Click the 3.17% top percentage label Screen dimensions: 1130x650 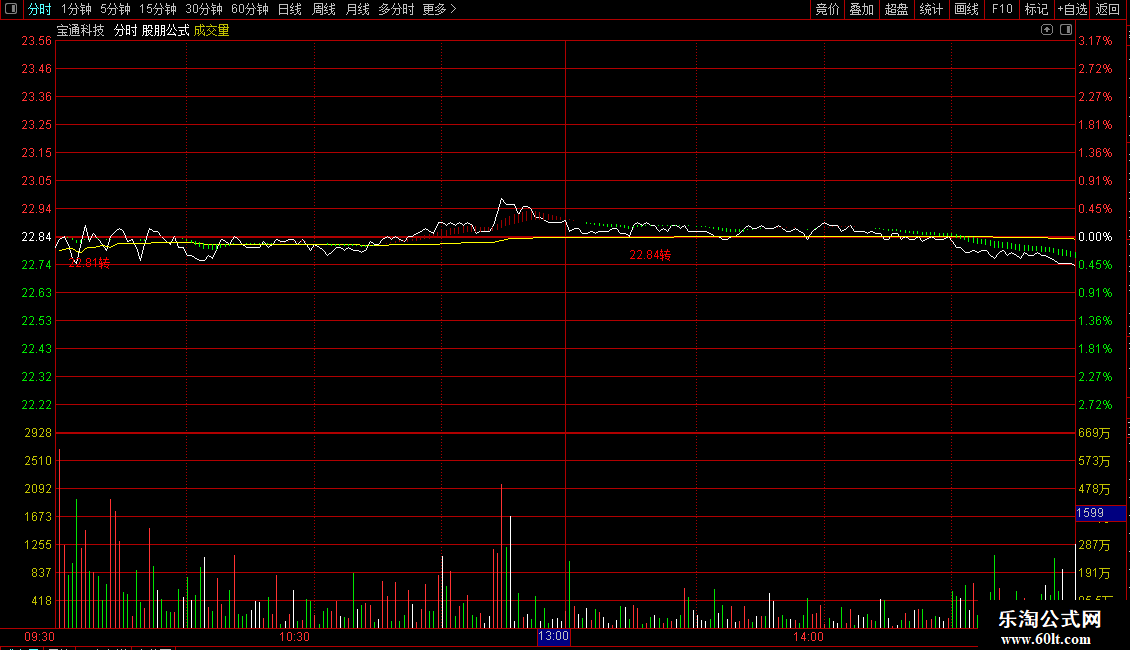click(x=1095, y=41)
